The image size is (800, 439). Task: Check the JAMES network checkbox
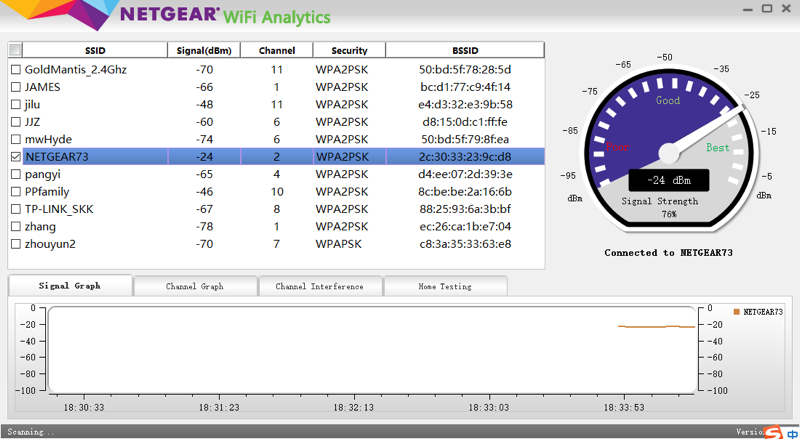tap(16, 87)
